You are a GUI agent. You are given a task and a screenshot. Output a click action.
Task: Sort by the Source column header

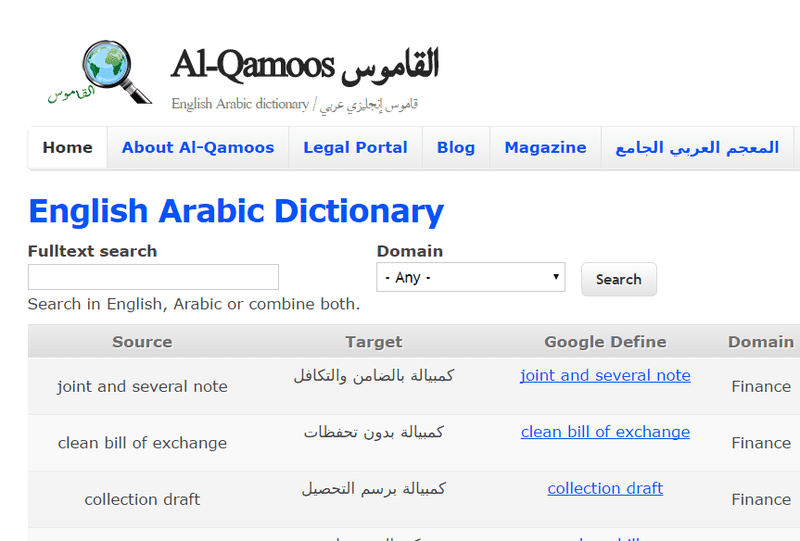(x=142, y=342)
